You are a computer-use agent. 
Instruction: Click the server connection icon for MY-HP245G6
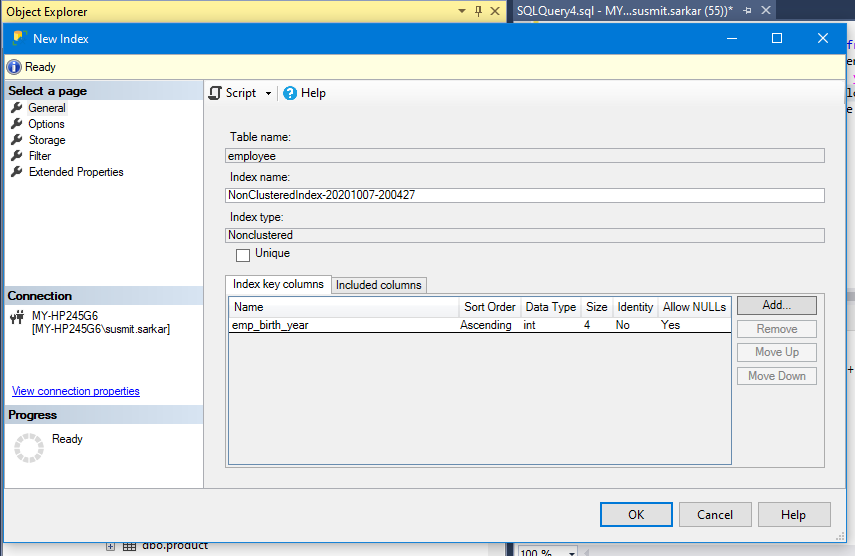click(17, 317)
